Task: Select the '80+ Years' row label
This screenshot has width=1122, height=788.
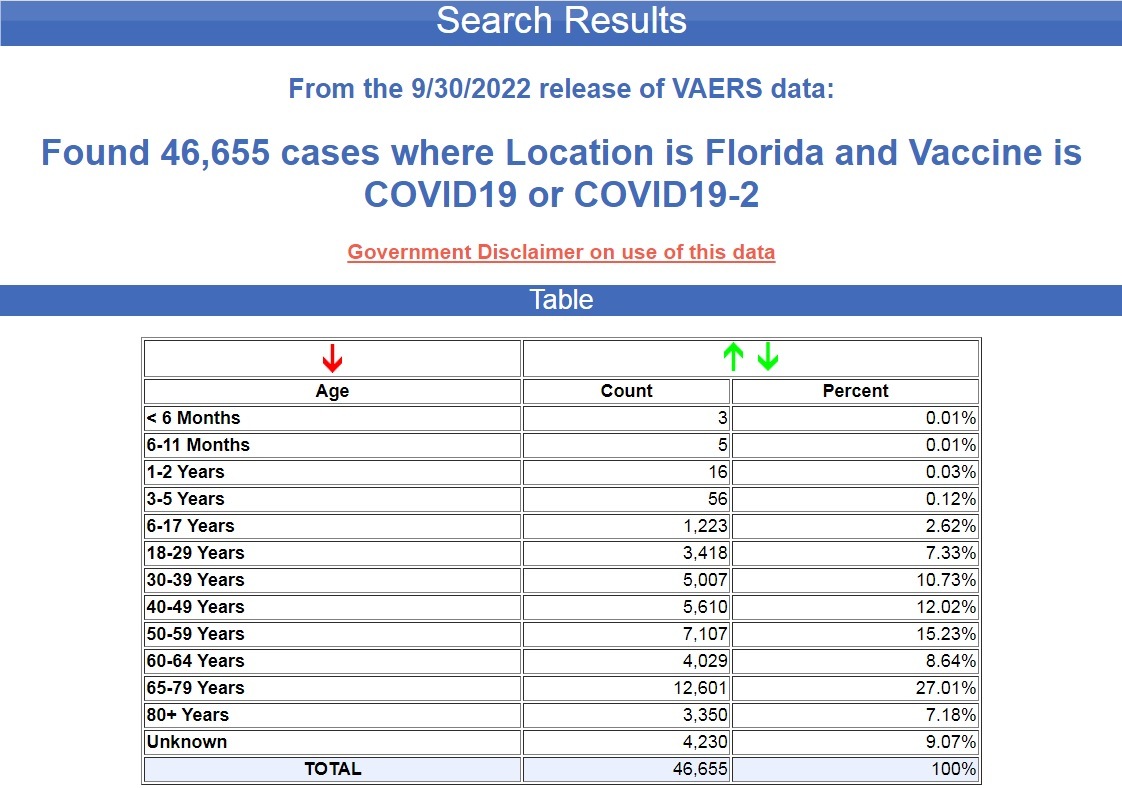Action: (188, 715)
